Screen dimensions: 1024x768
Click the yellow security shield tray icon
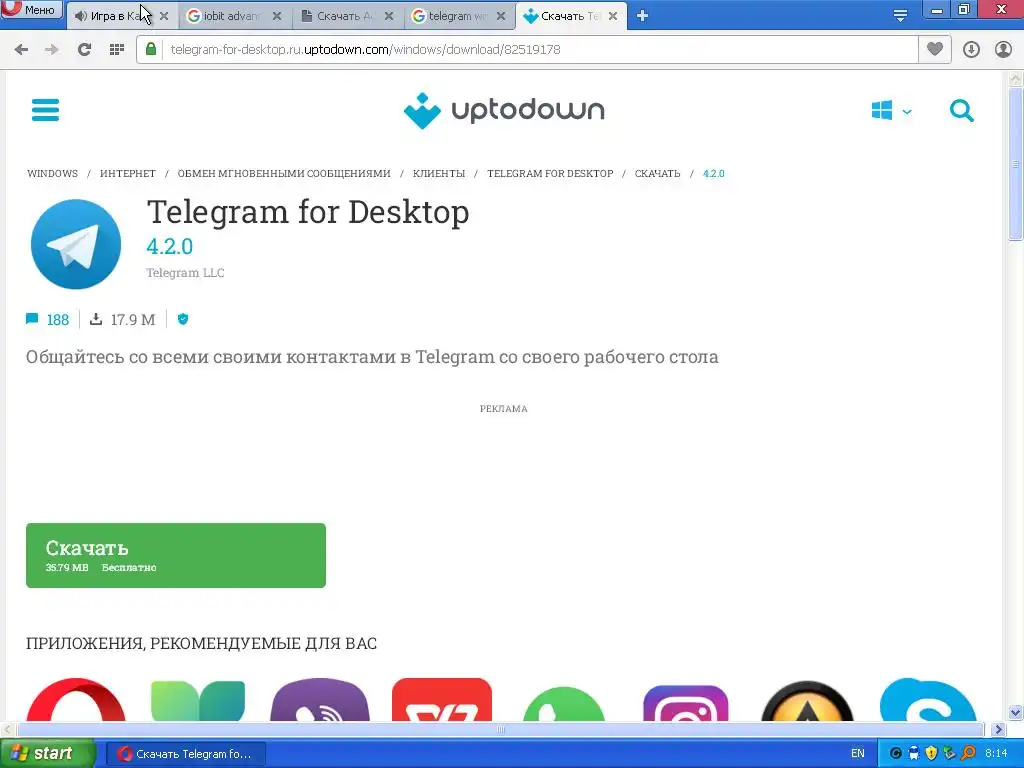[x=931, y=754]
